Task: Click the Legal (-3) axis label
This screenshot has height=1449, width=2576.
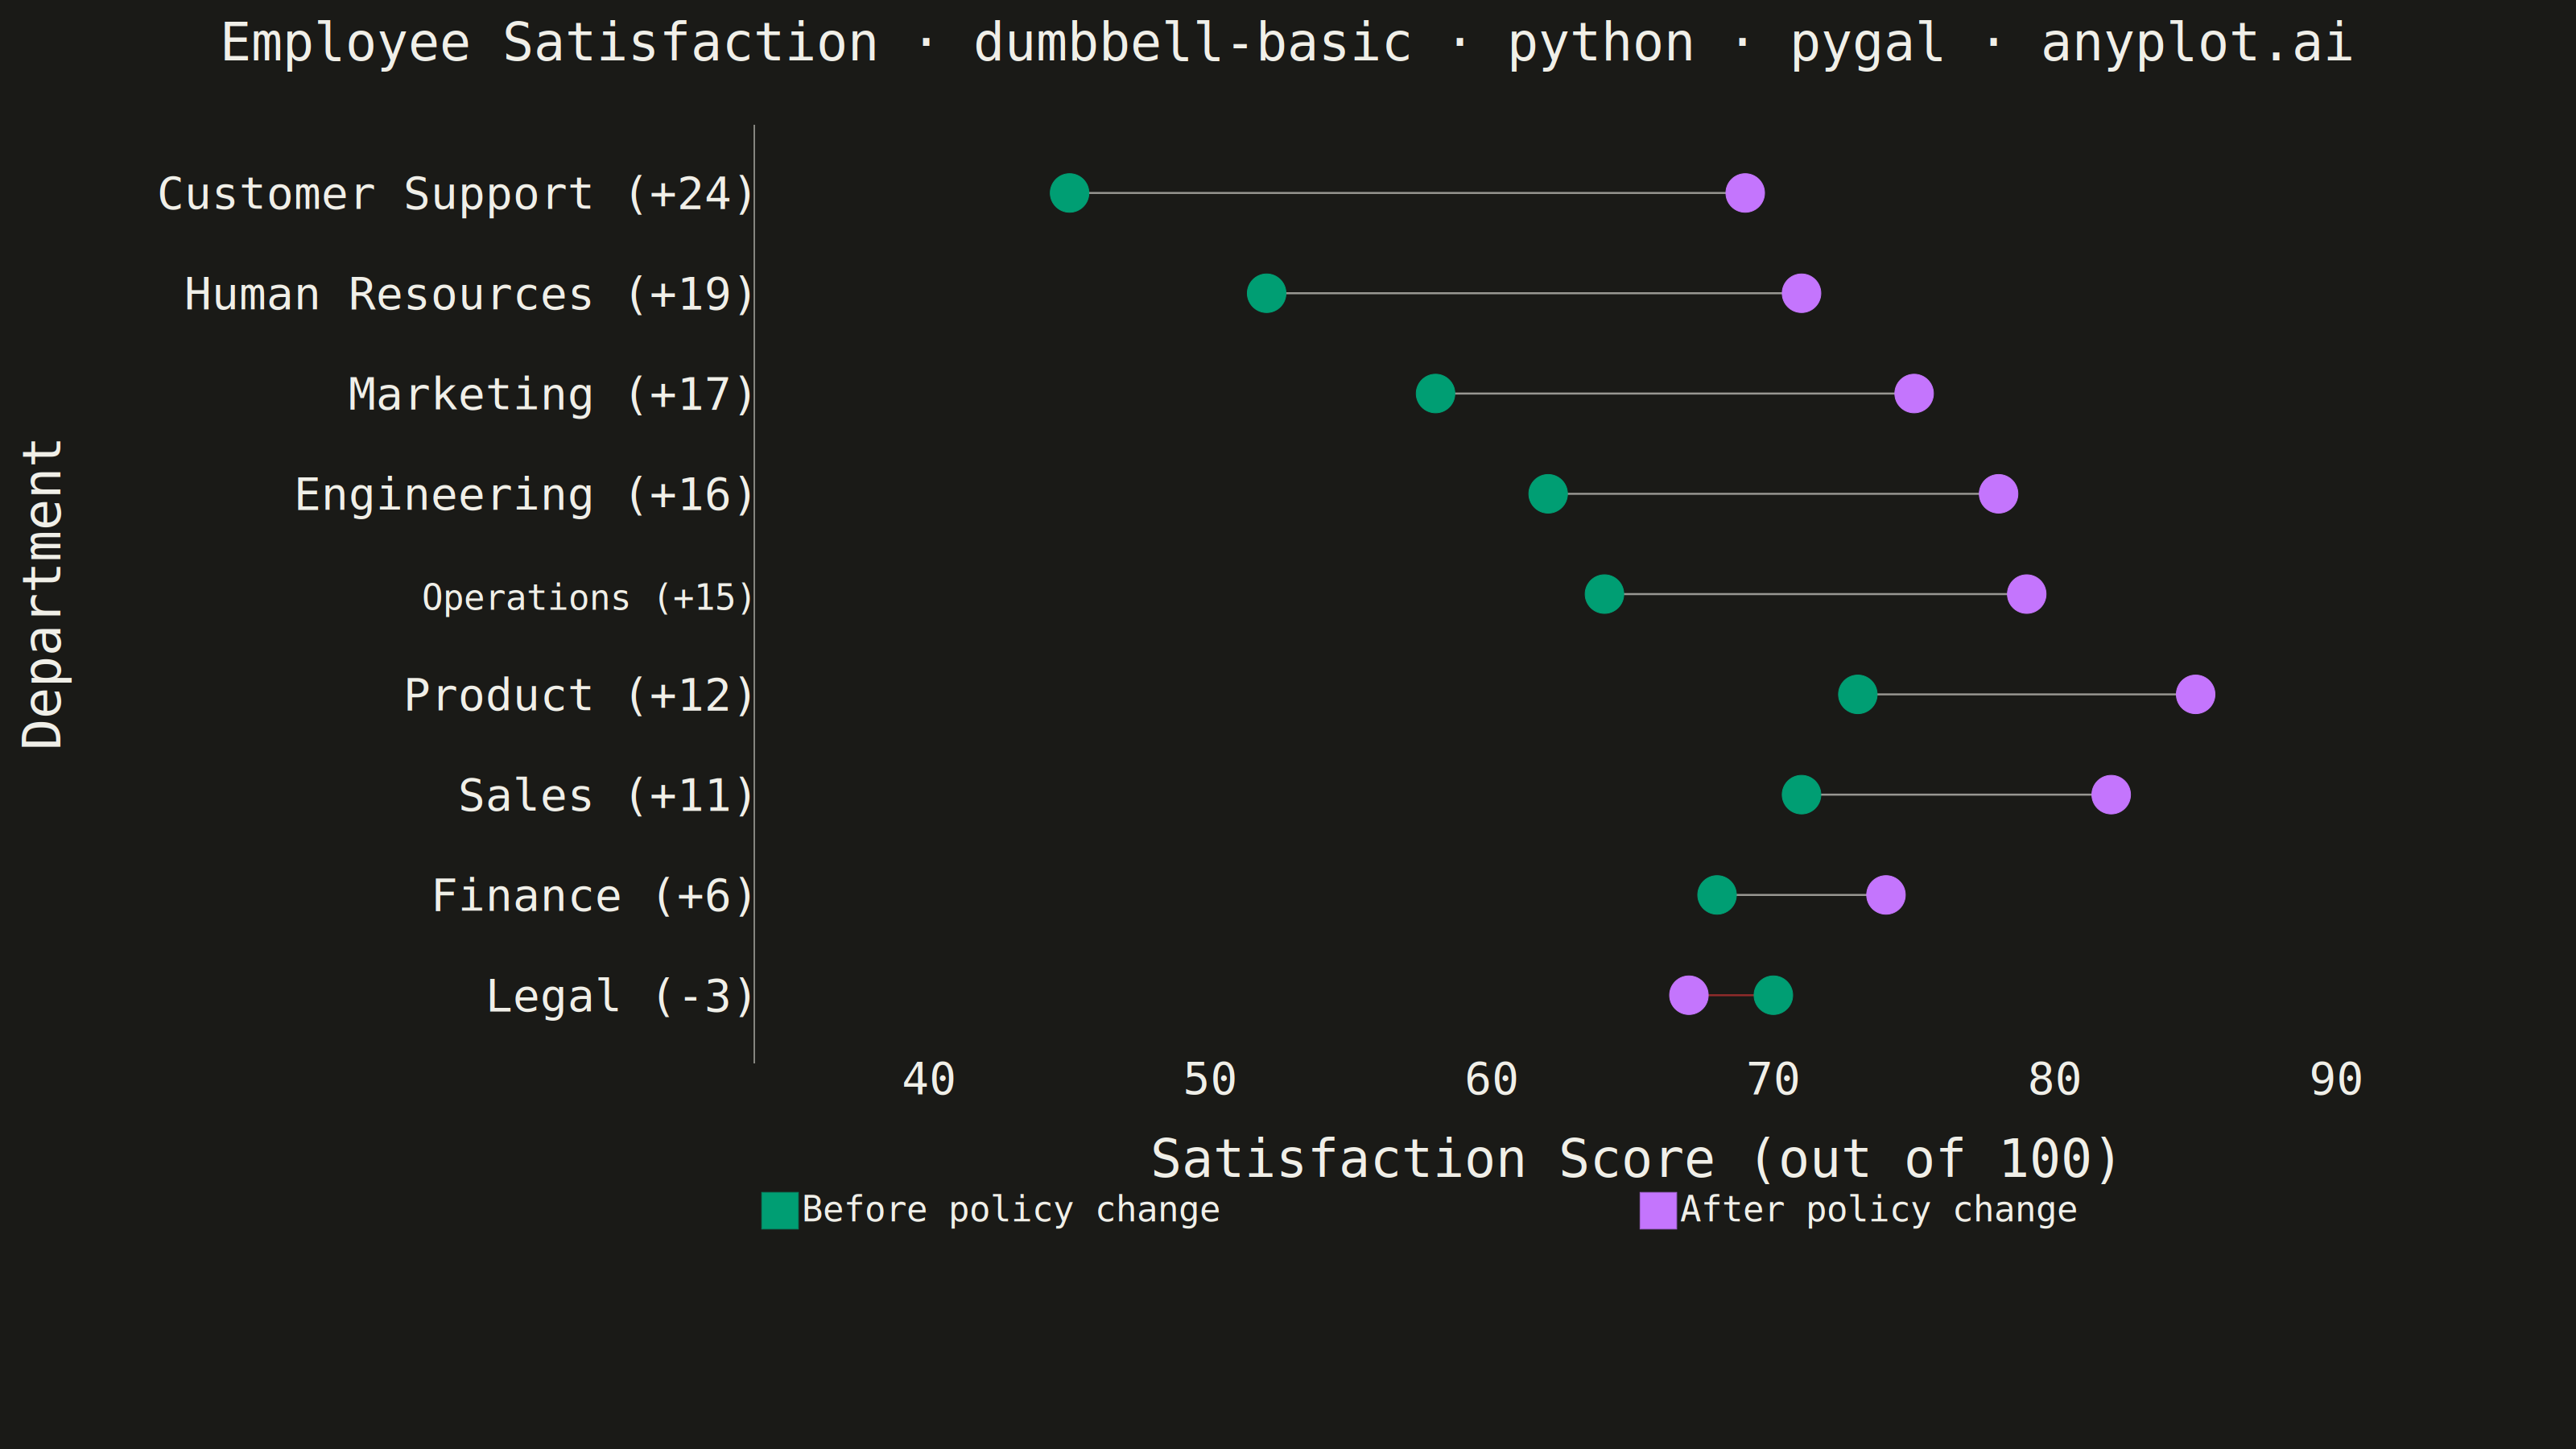Action: click(x=619, y=997)
